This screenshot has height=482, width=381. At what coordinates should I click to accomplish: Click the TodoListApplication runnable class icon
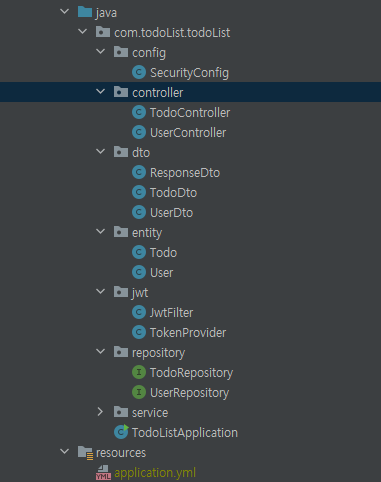121,432
